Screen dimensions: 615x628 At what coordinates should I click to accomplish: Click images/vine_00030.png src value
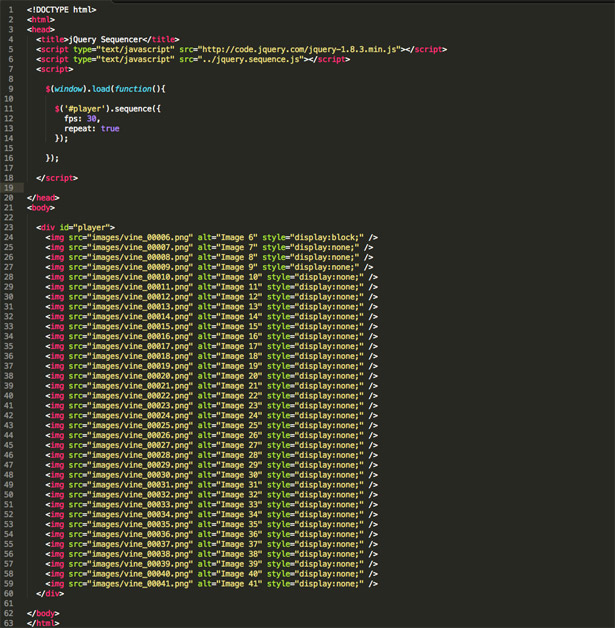coord(140,475)
